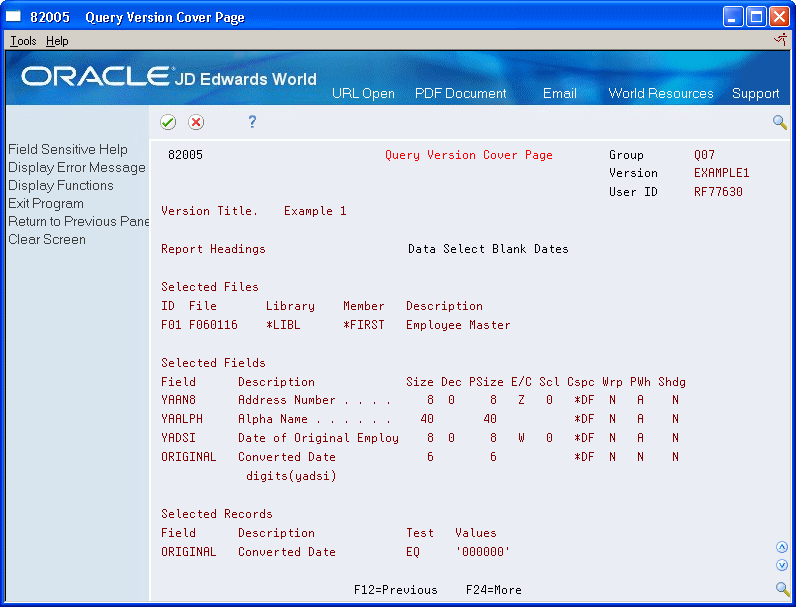
Task: Select Clear Screen option
Action: [x=47, y=240]
